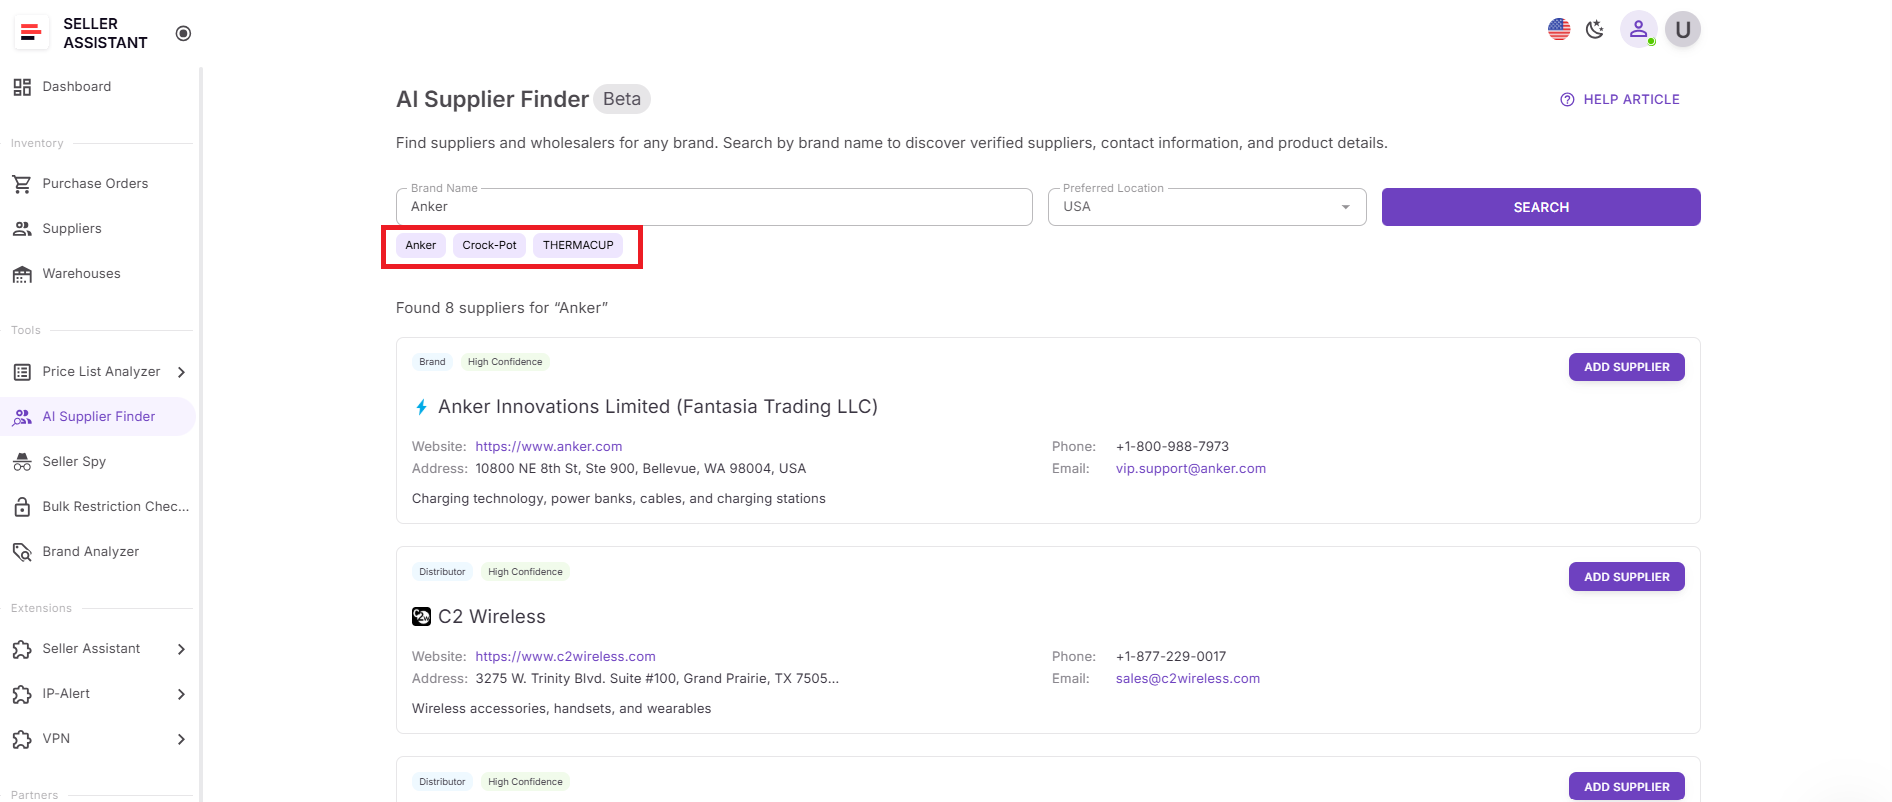Click the IP-Alert puzzle icon
1892x802 pixels.
(x=22, y=694)
